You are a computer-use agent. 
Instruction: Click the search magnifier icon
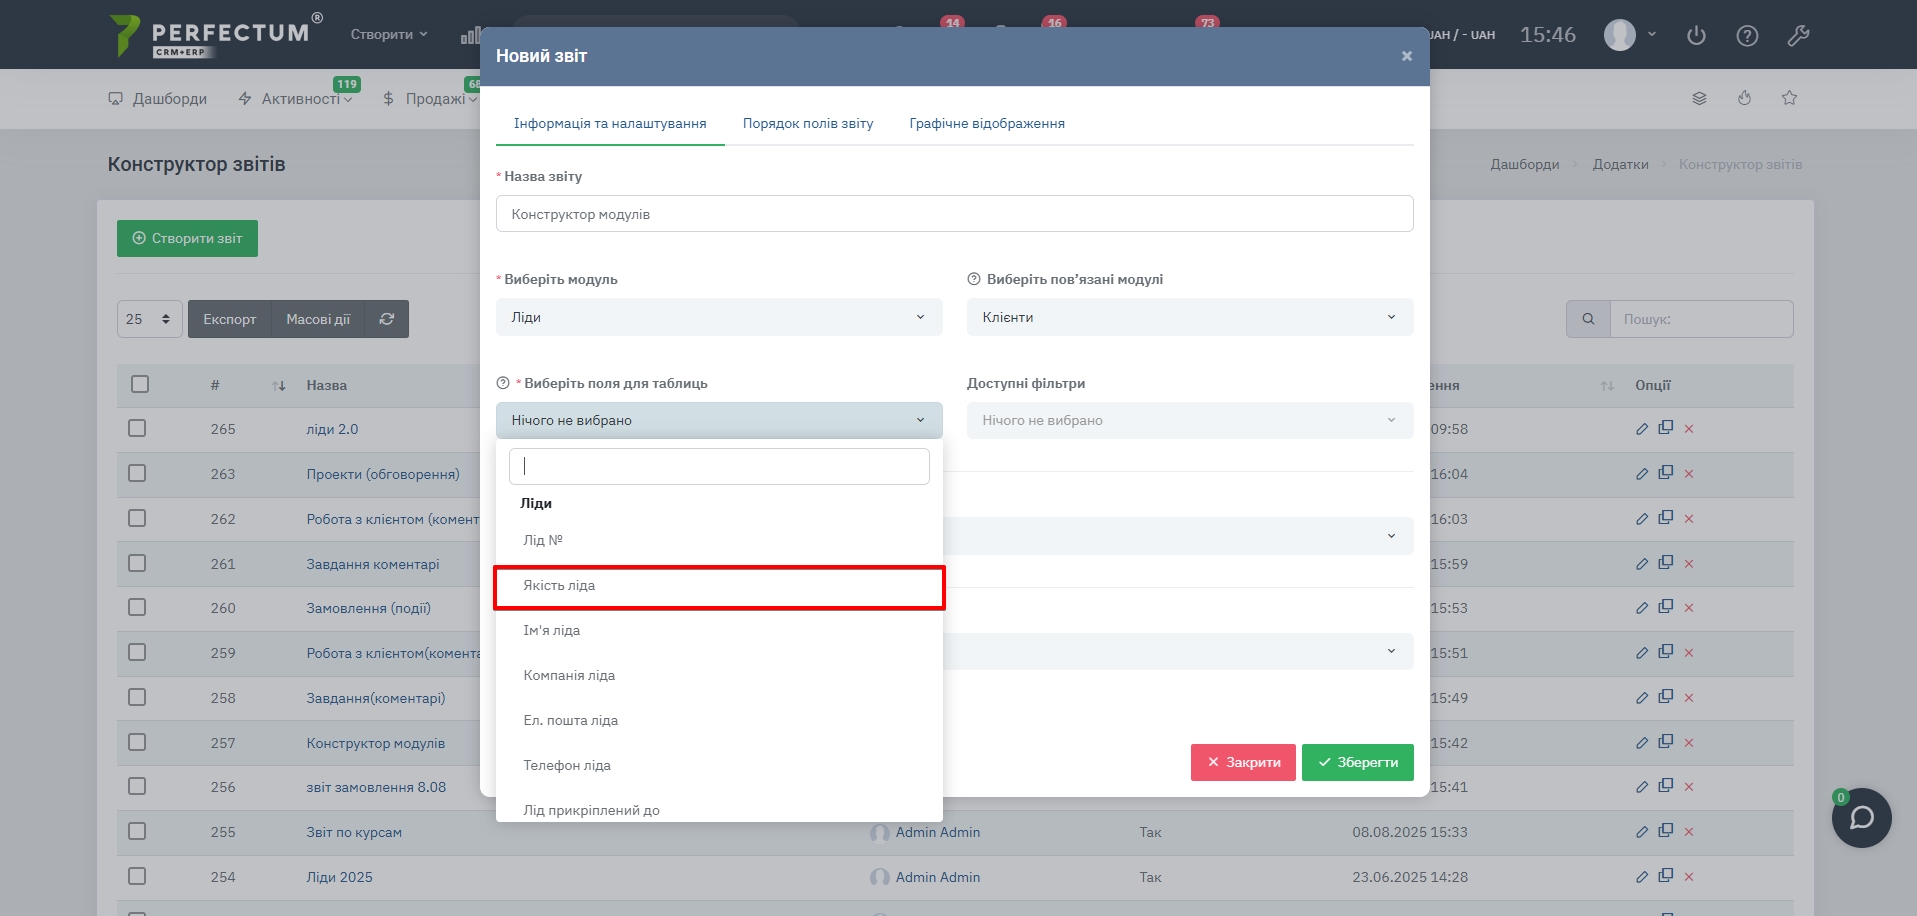click(1588, 319)
